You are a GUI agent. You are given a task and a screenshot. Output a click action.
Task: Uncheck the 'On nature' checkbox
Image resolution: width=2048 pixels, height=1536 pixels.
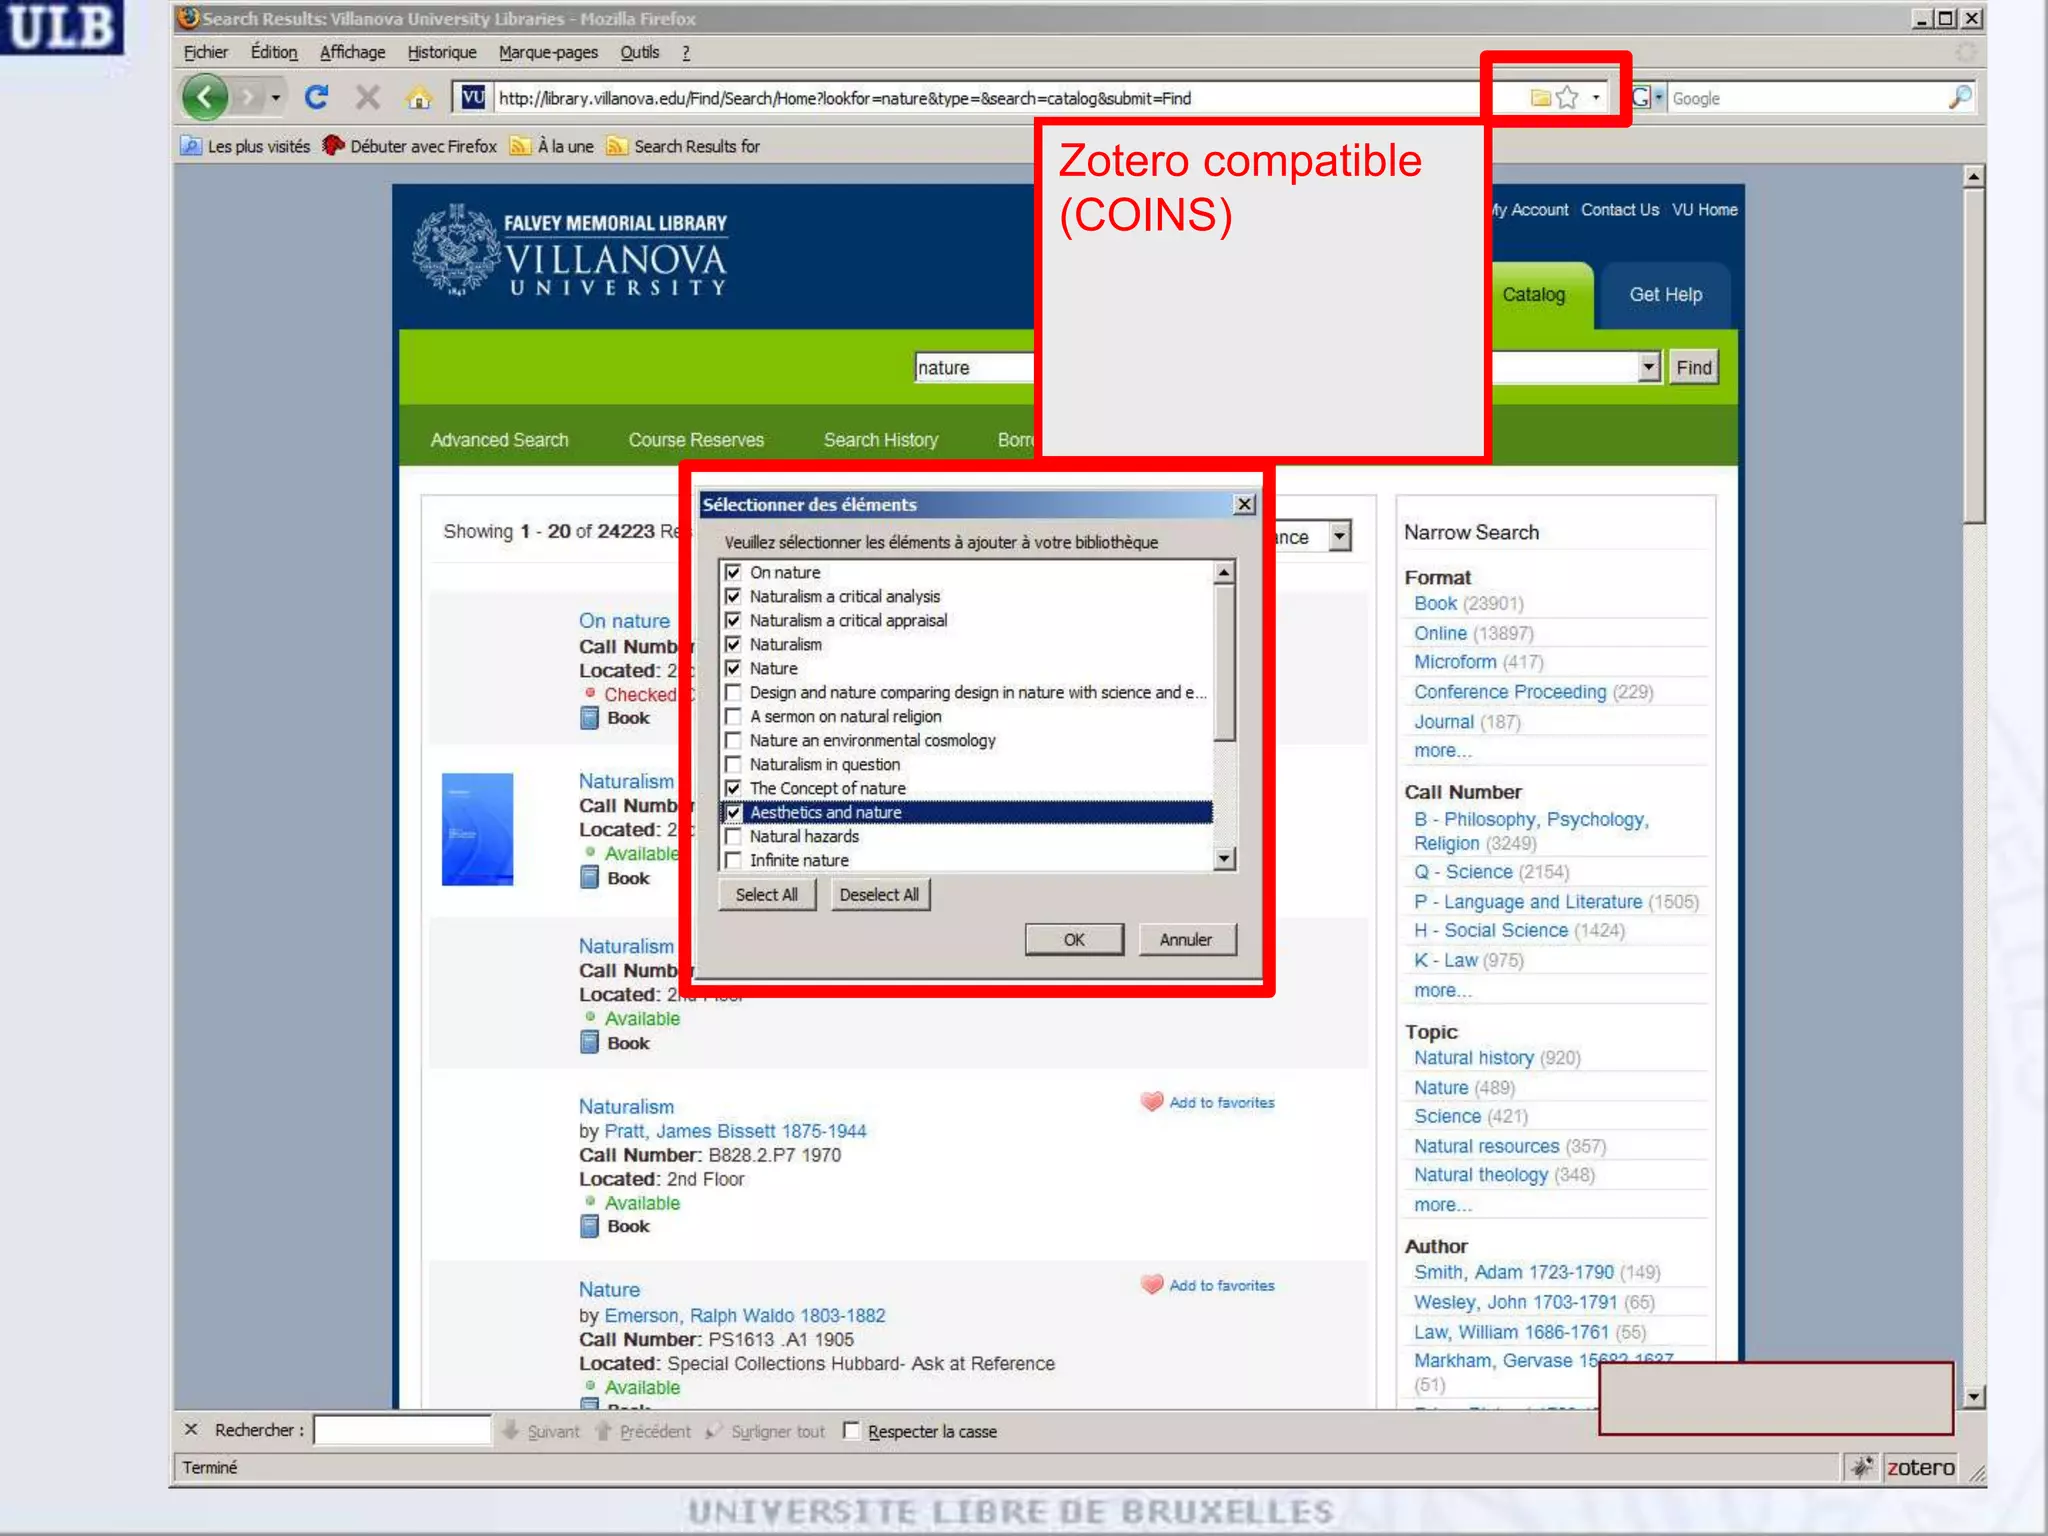coord(734,572)
